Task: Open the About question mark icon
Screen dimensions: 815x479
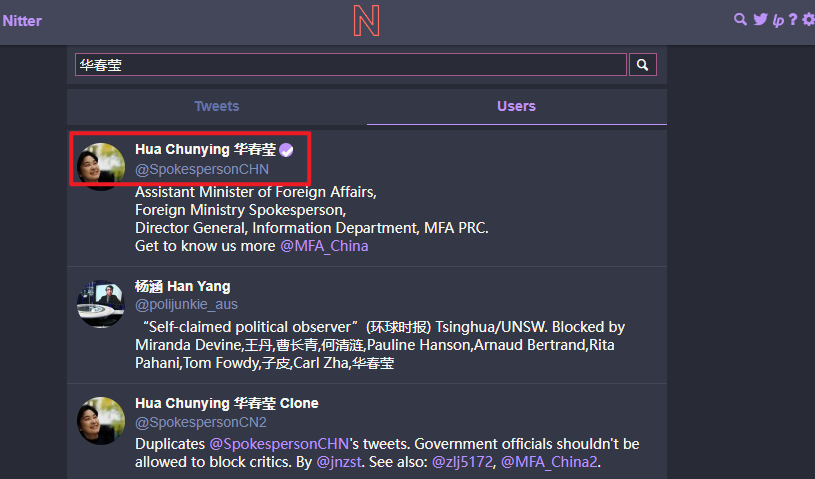Action: [793, 20]
